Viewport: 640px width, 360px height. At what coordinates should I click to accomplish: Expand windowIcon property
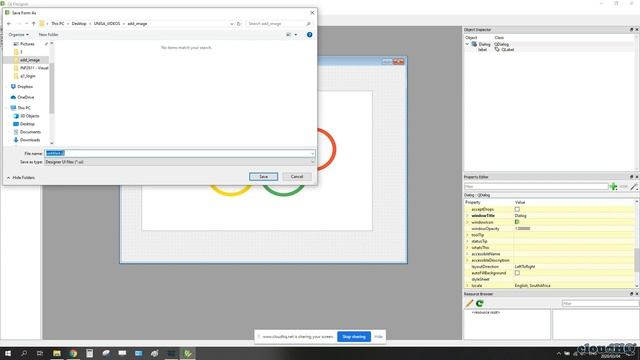(x=467, y=222)
